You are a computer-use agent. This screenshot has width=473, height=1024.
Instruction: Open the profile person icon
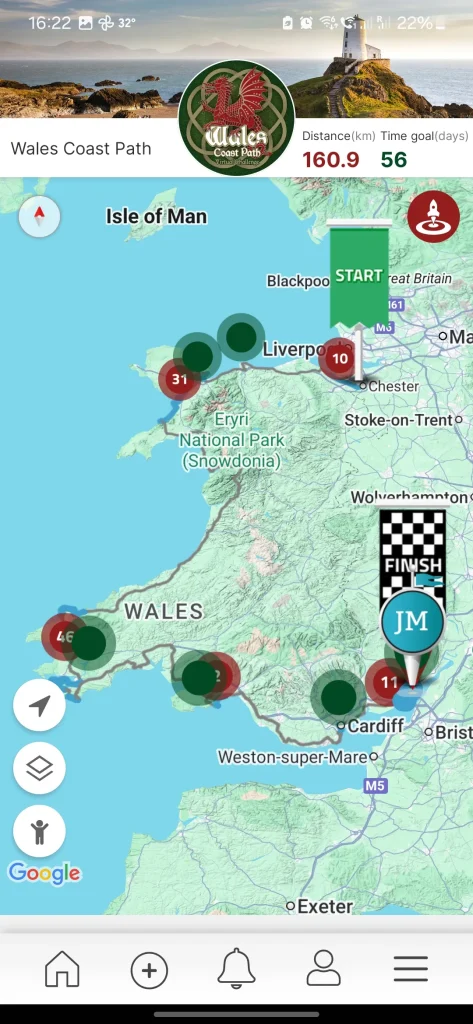coord(323,968)
